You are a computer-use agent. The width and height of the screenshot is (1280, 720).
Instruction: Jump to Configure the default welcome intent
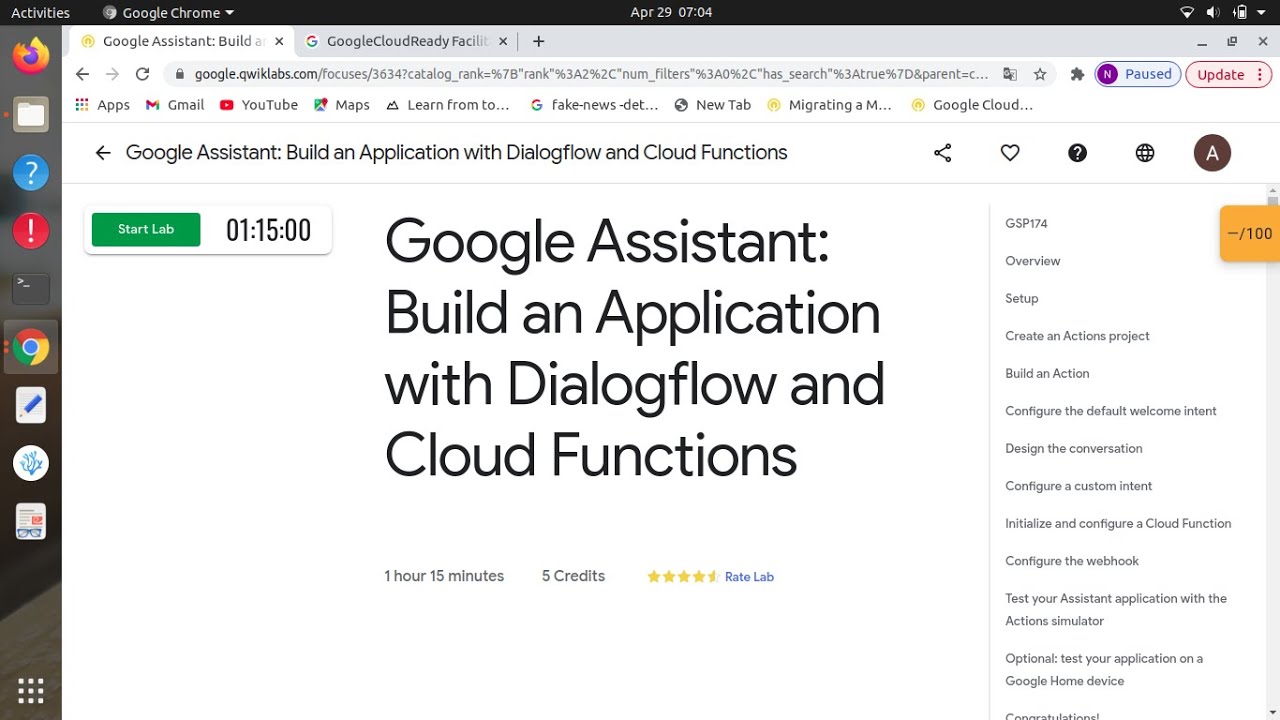coord(1111,411)
